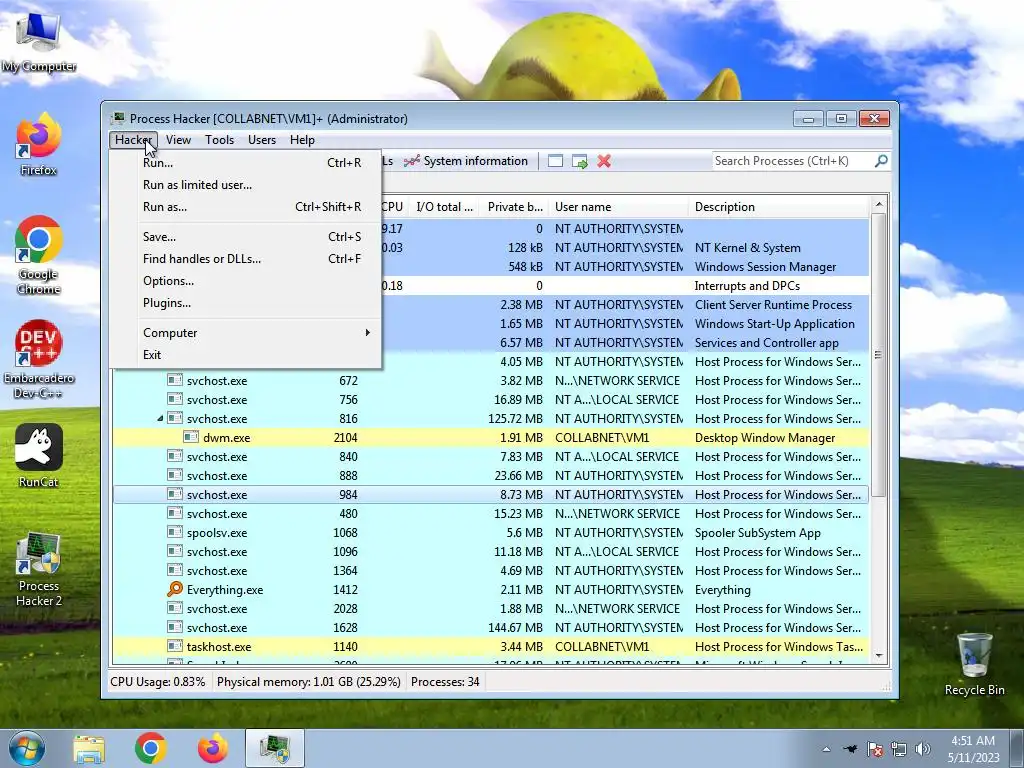Click the Search Processes input field
This screenshot has height=768, width=1024.
tap(792, 161)
